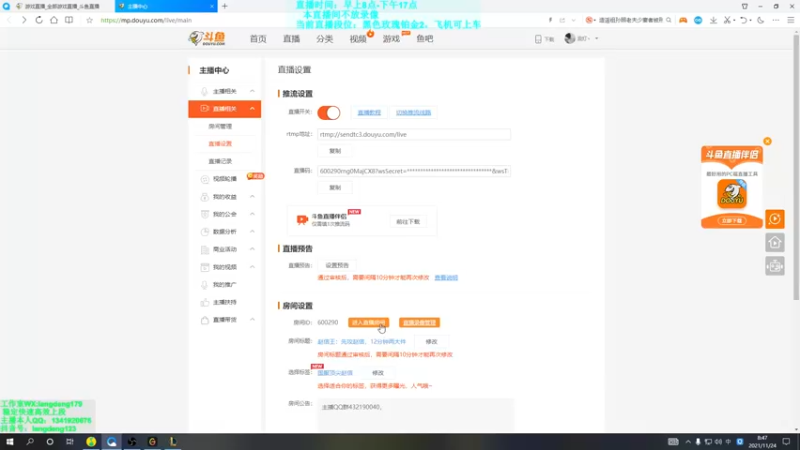This screenshot has width=800, height=450.
Task: Toggle the 直播开关 live stream switch
Action: pyautogui.click(x=329, y=112)
